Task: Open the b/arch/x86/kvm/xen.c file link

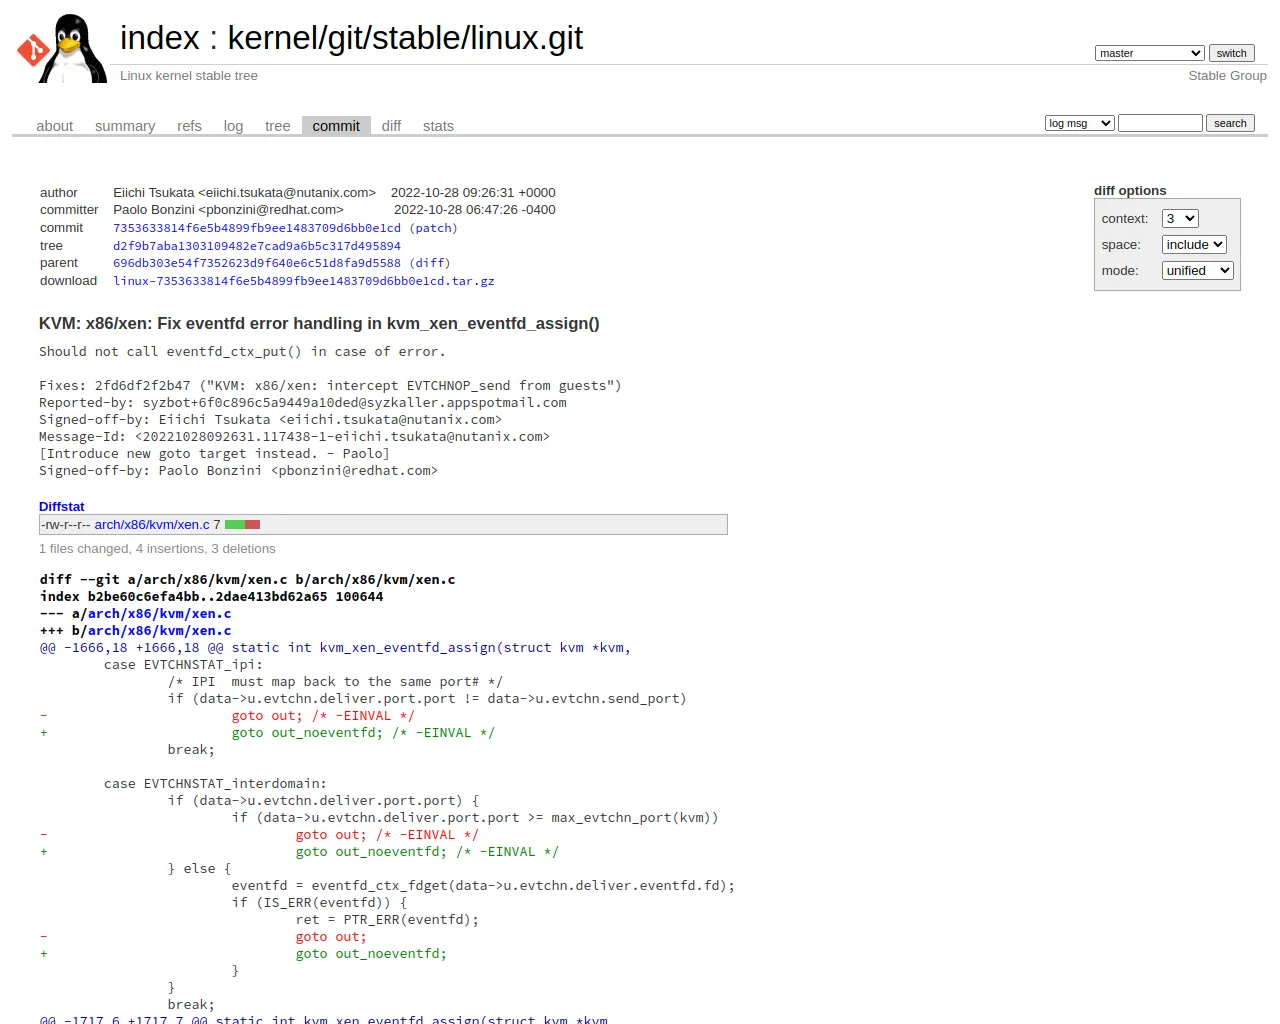Action: tap(159, 631)
